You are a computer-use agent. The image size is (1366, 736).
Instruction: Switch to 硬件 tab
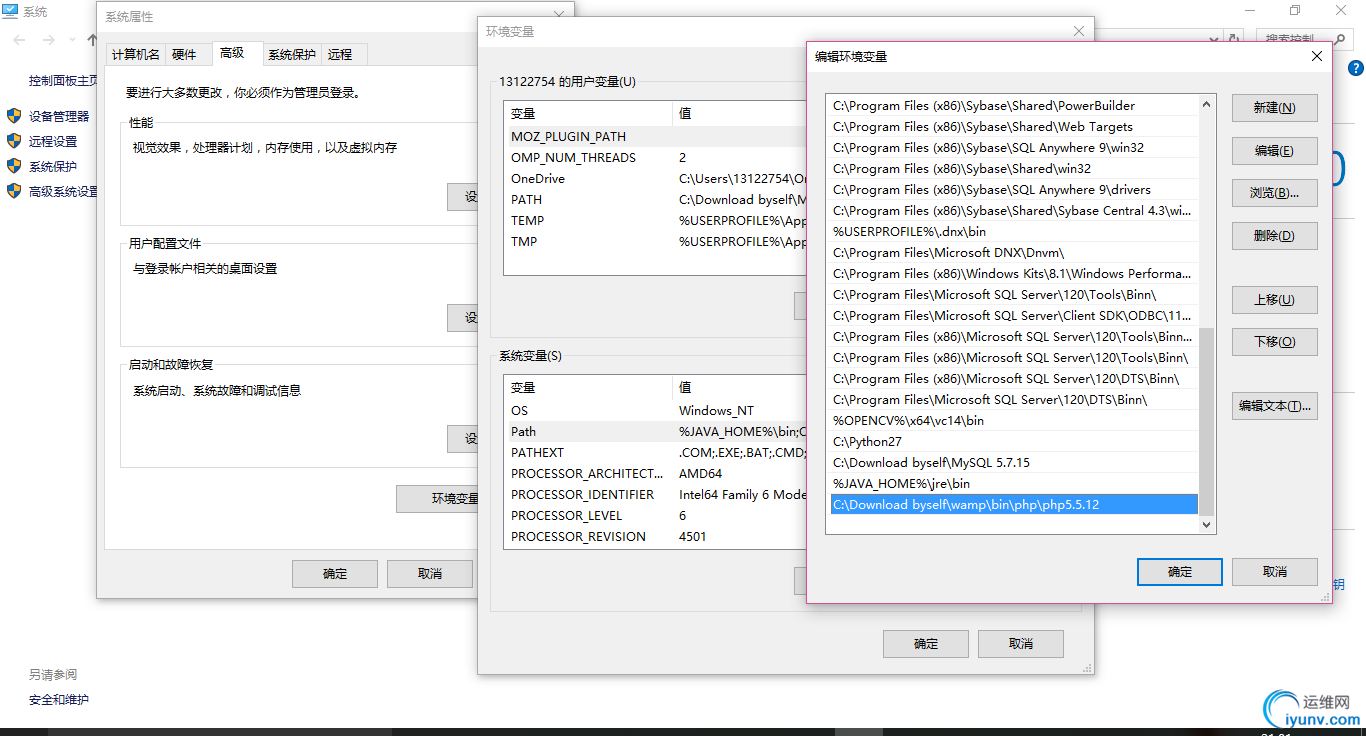point(185,55)
